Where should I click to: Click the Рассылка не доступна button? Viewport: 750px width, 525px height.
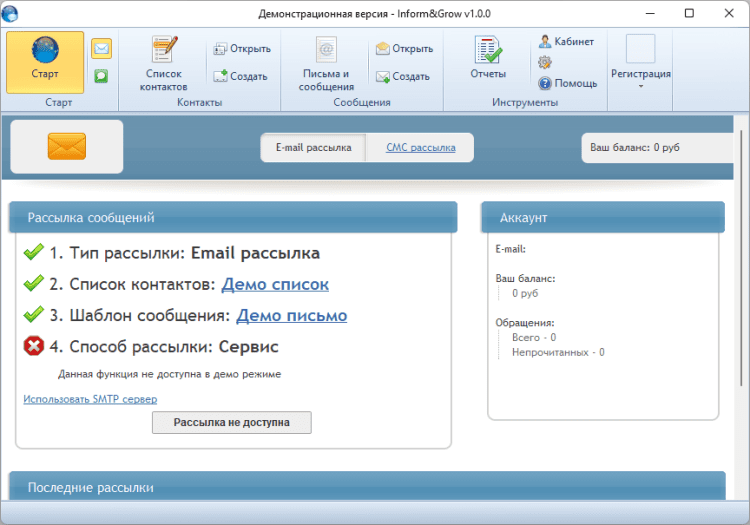tap(232, 423)
